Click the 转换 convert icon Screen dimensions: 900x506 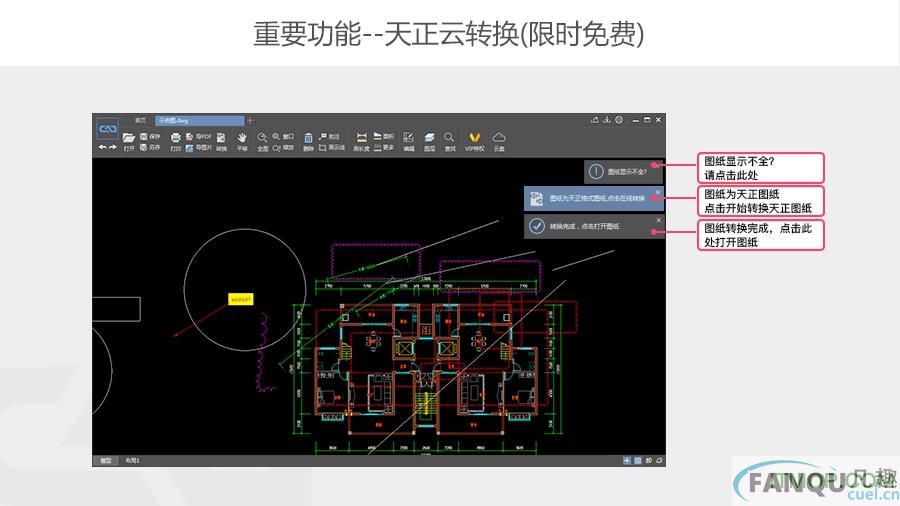click(221, 142)
